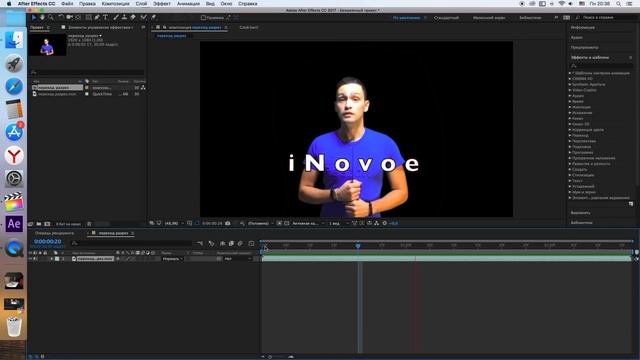The image size is (640, 360).
Task: Open the 1 вид view layout dropdown
Action: pyautogui.click(x=339, y=223)
